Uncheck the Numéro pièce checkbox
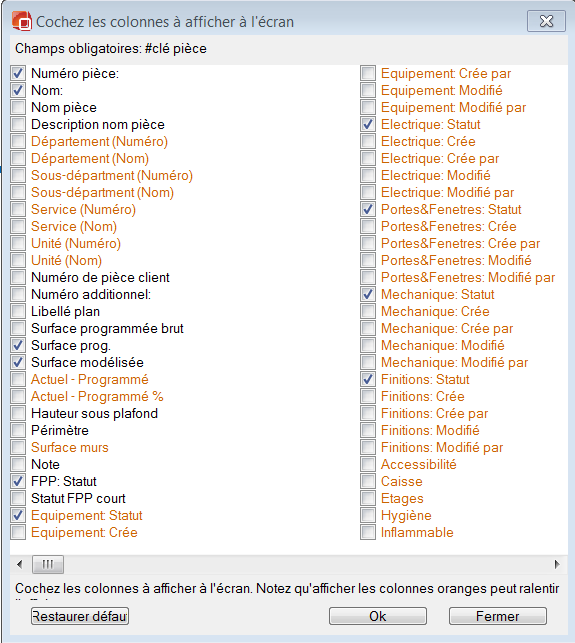The height and width of the screenshot is (643, 575). pos(18,73)
